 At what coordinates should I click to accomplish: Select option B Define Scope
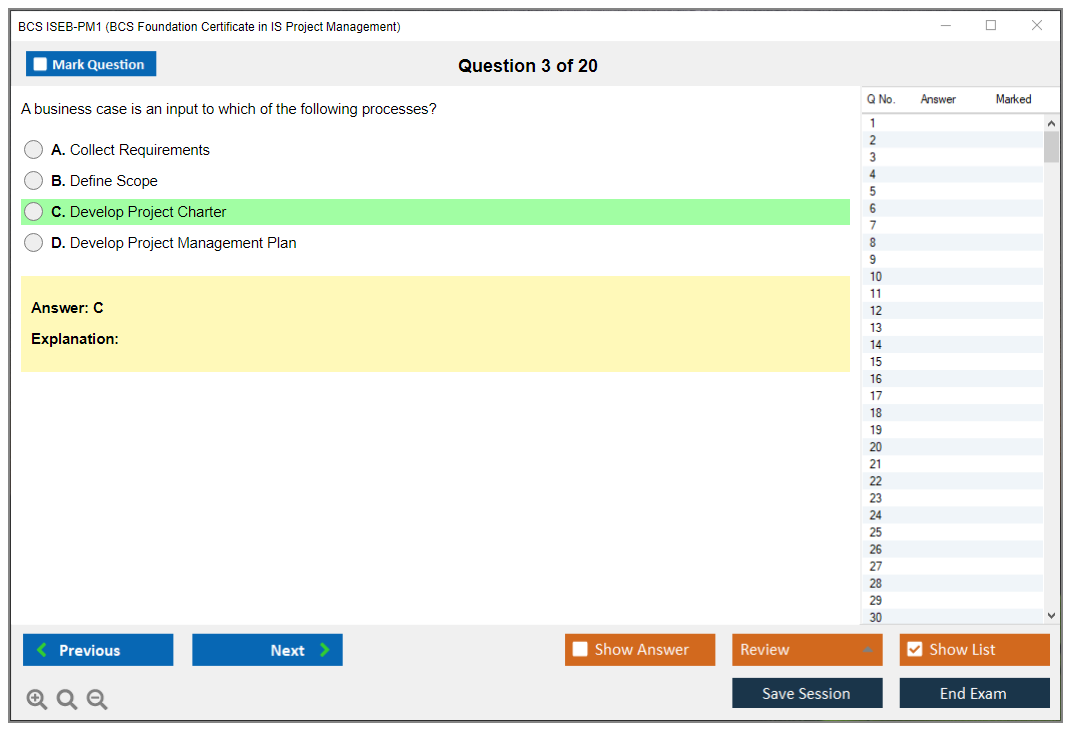pos(34,181)
